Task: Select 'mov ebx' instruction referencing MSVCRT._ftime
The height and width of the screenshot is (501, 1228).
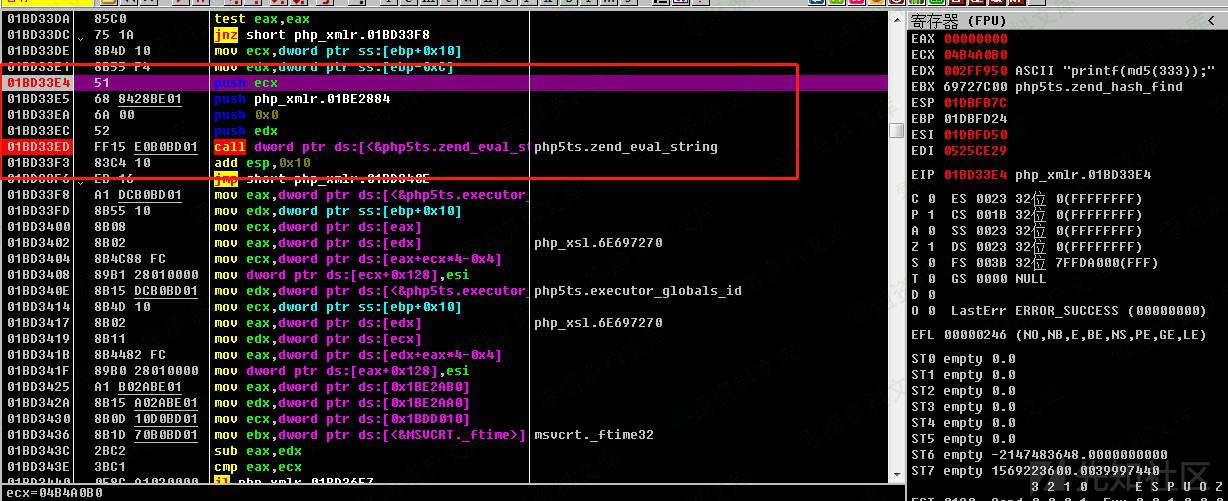Action: click(370, 435)
